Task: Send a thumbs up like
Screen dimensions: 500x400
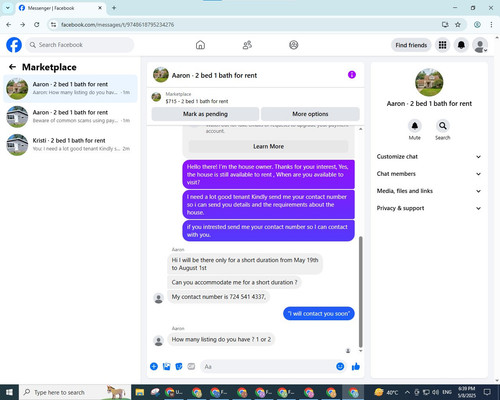Action: point(356,367)
